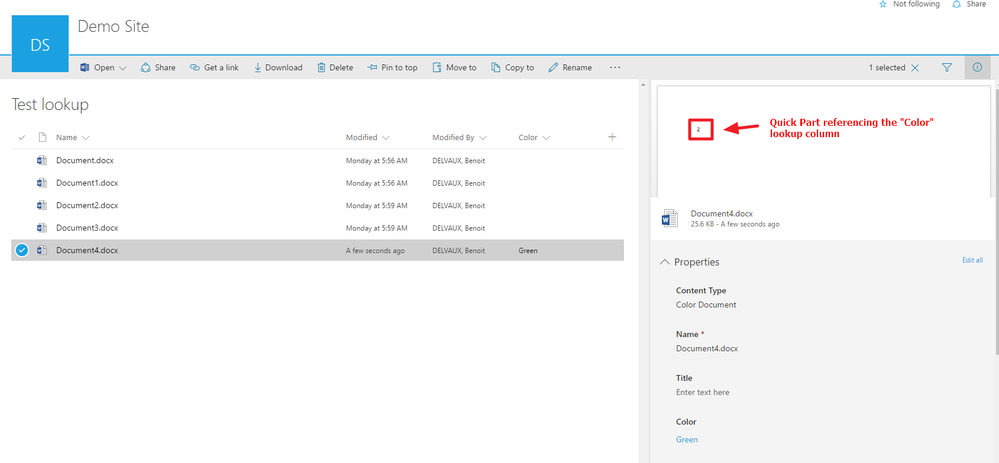Image resolution: width=999 pixels, height=463 pixels.
Task: Click the Word icon for Document.docx
Action: click(42, 160)
